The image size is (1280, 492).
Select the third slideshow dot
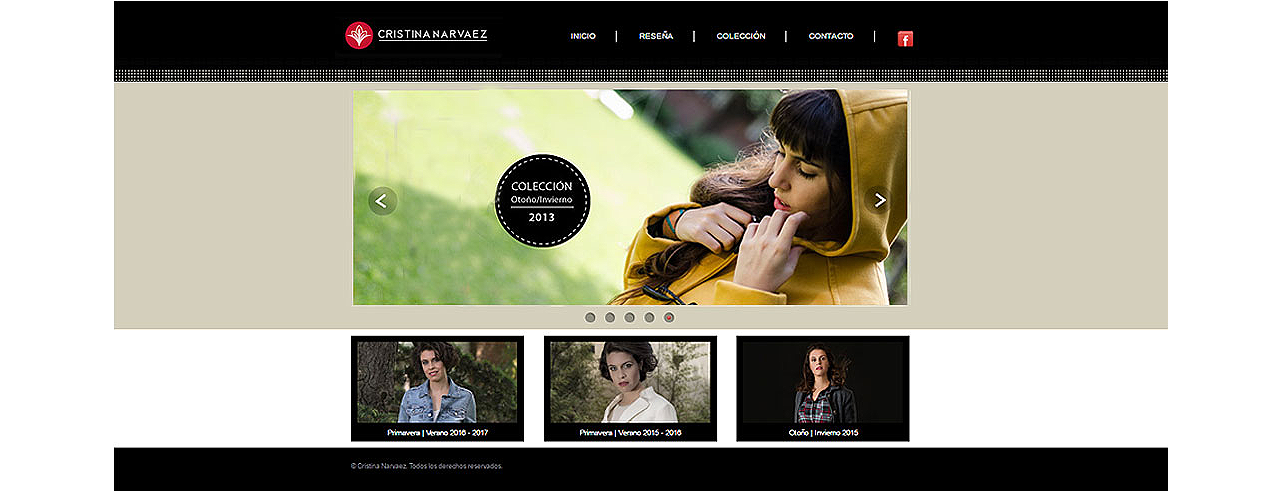click(x=629, y=318)
